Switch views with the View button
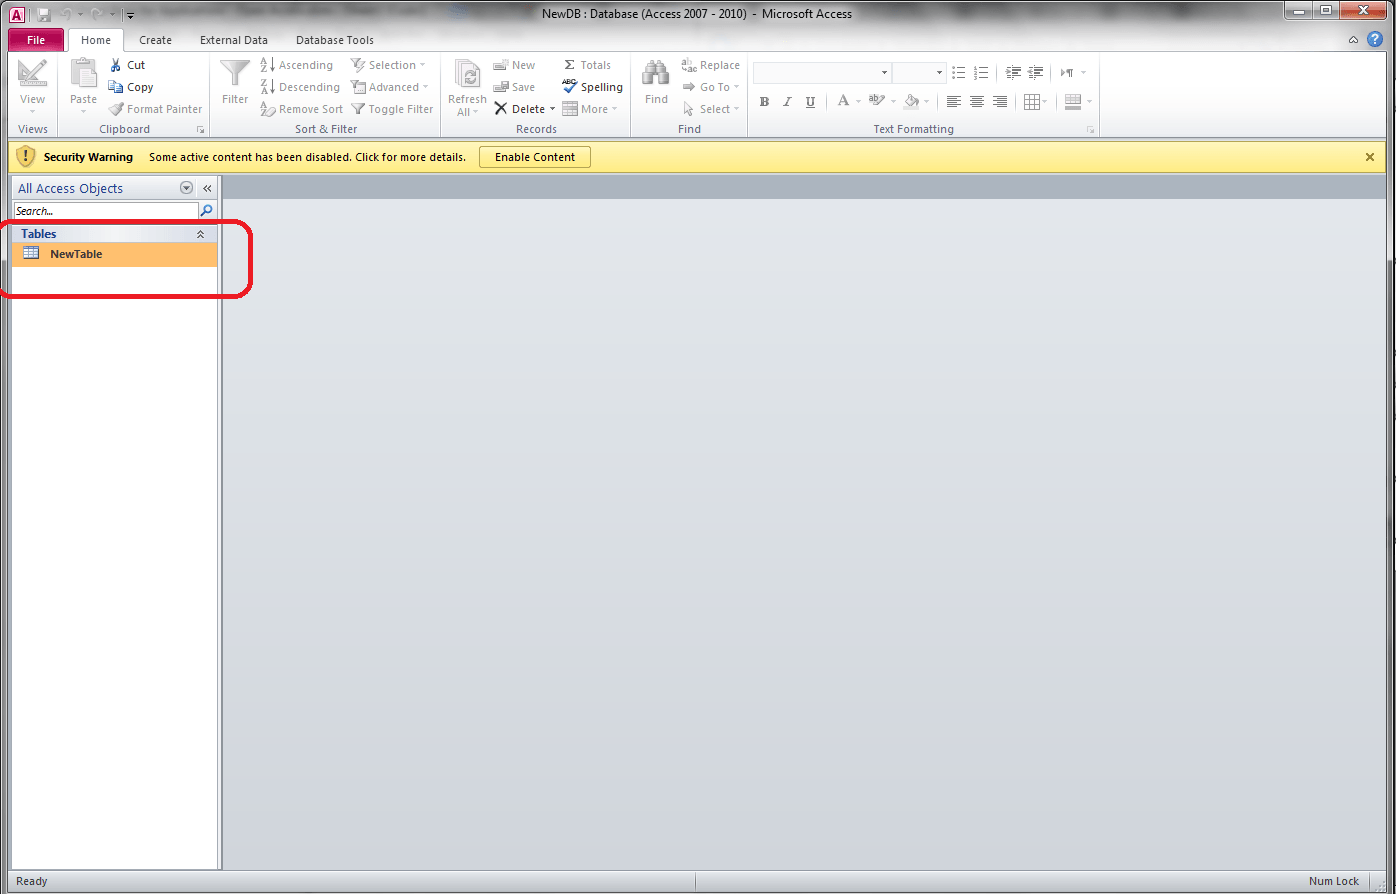 click(x=32, y=86)
